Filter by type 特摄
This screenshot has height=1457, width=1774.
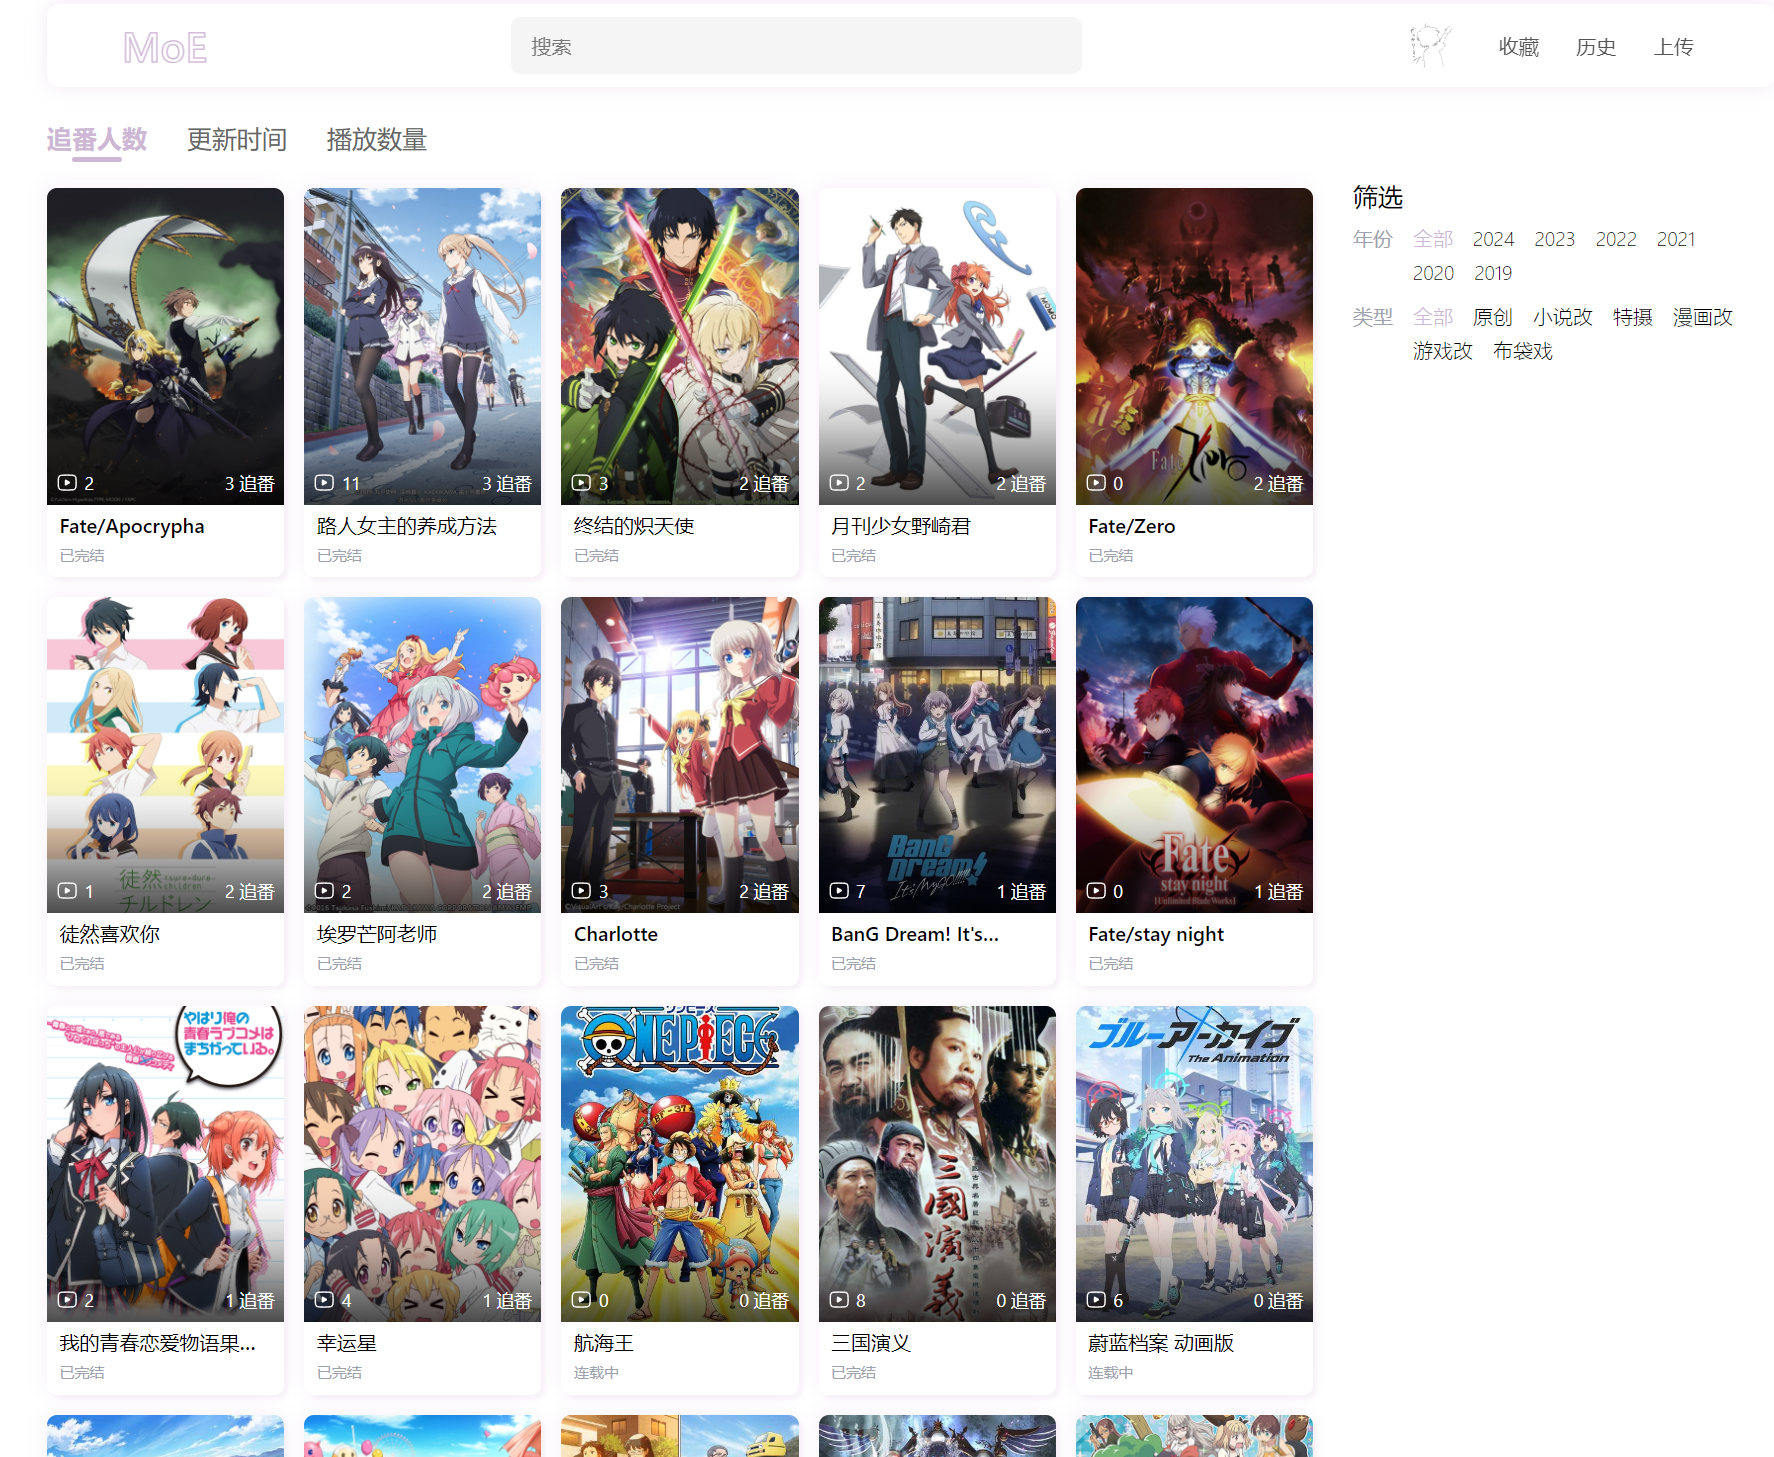pyautogui.click(x=1633, y=317)
